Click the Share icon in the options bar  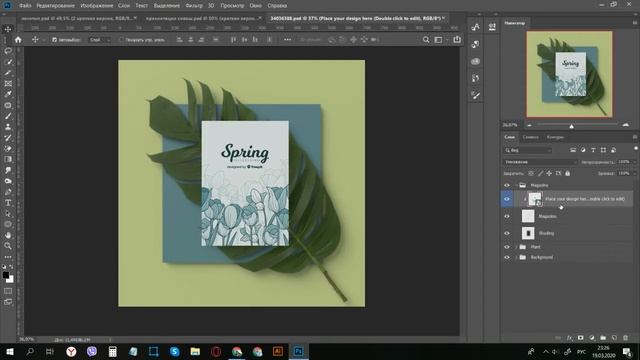click(457, 39)
